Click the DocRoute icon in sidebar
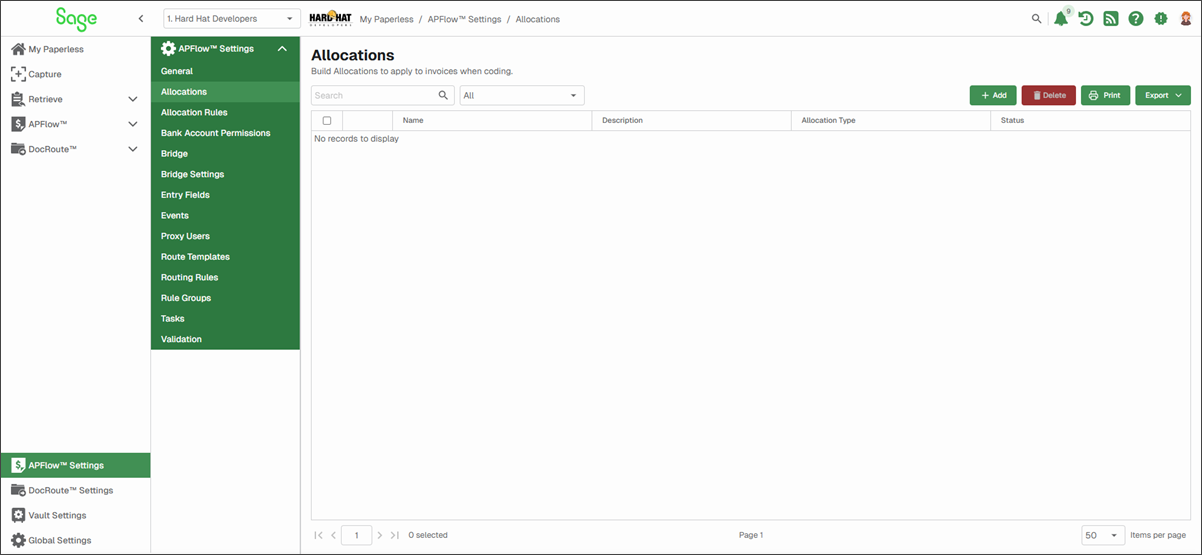 pos(18,149)
